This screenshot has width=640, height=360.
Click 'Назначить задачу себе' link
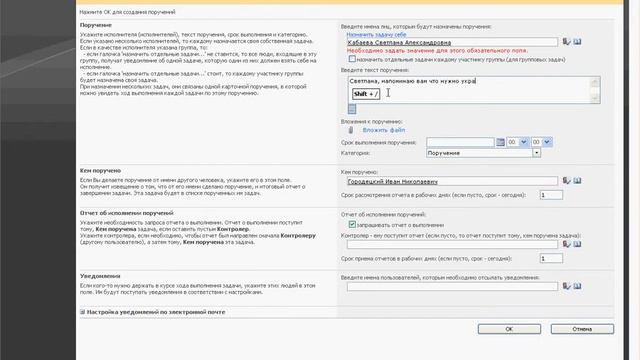(x=376, y=35)
